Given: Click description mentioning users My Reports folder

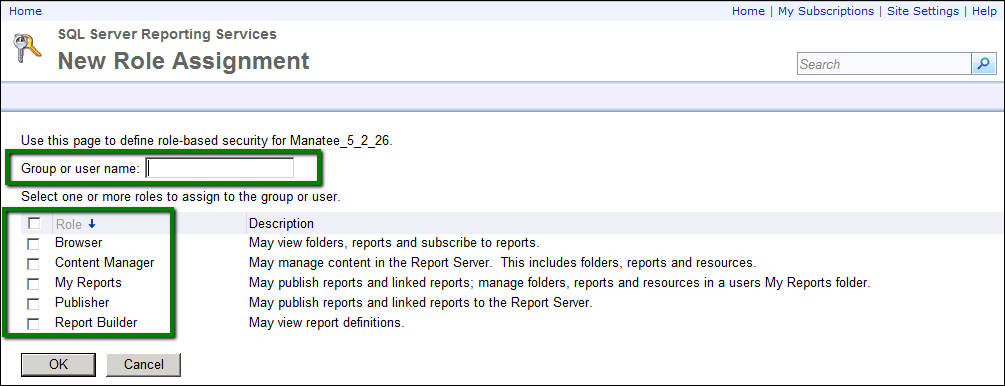Looking at the screenshot, I should [x=559, y=283].
